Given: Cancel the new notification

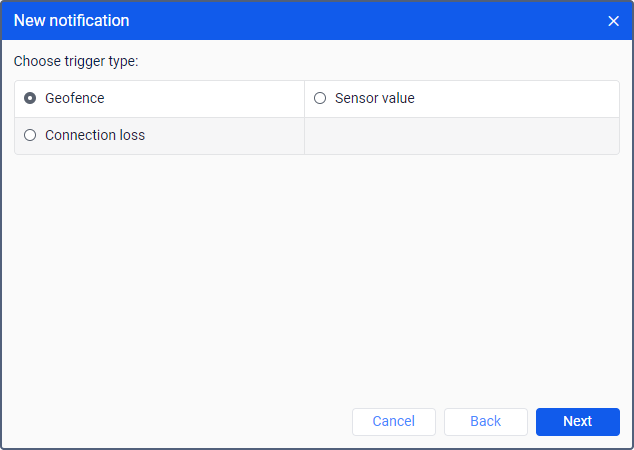Looking at the screenshot, I should pos(393,421).
